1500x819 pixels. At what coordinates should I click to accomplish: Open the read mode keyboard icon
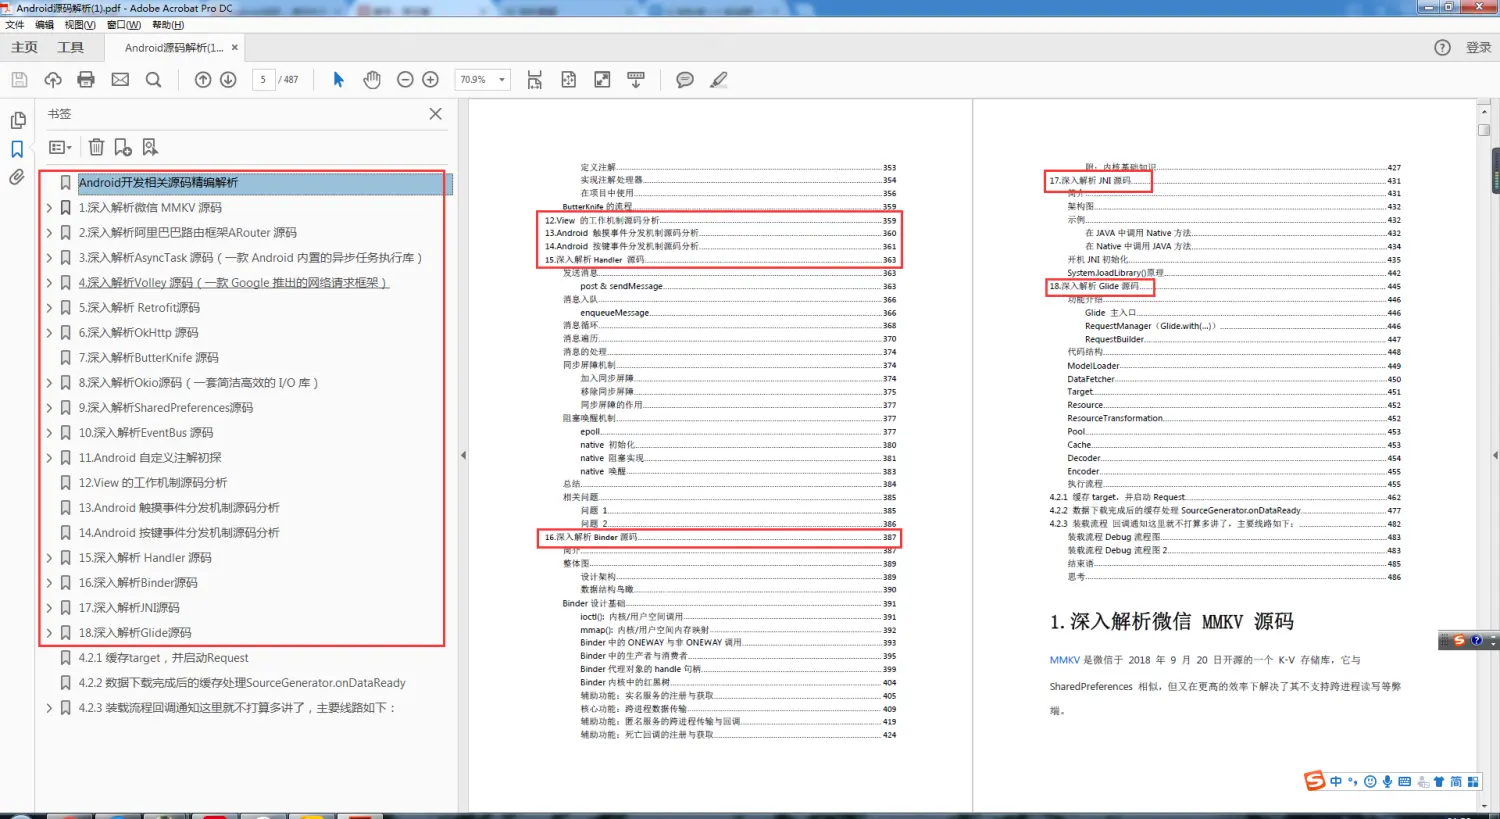[x=635, y=79]
